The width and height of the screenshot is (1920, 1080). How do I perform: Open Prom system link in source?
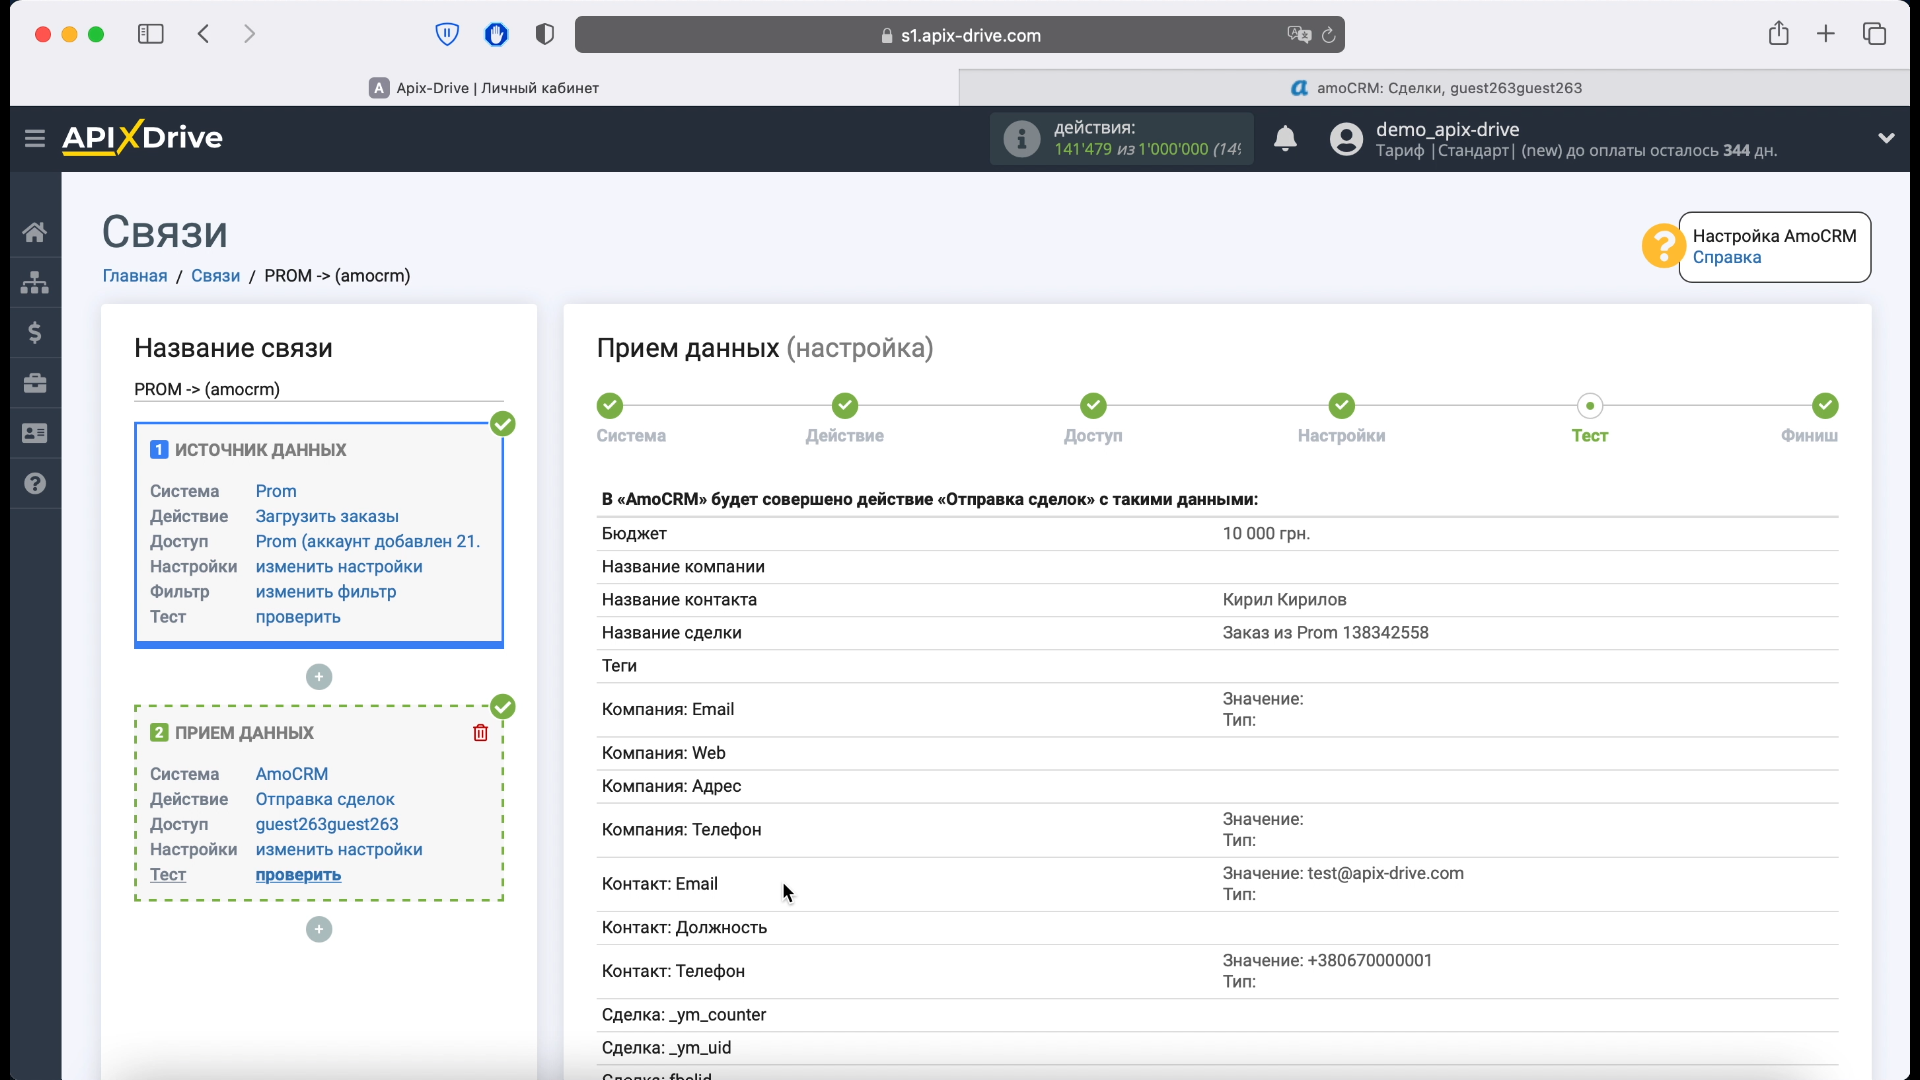(x=276, y=491)
